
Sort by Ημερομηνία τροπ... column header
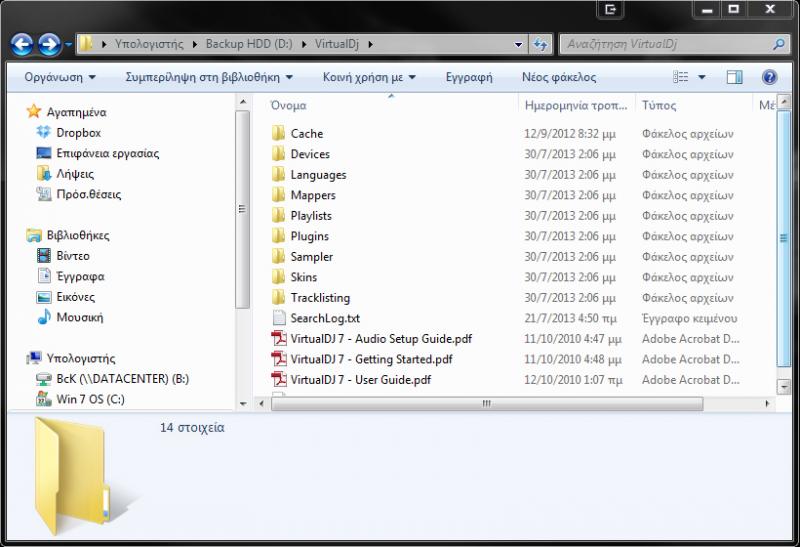[x=577, y=105]
